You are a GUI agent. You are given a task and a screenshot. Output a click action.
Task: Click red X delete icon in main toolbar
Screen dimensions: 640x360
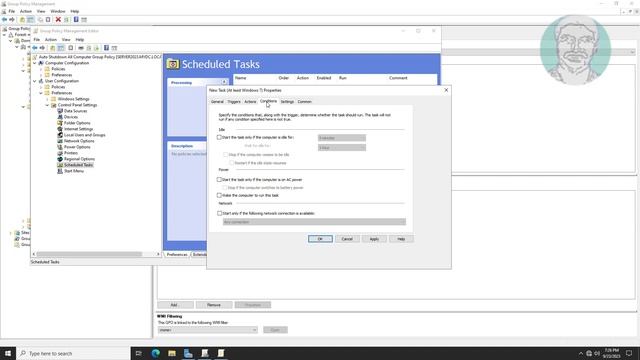[x=58, y=20]
